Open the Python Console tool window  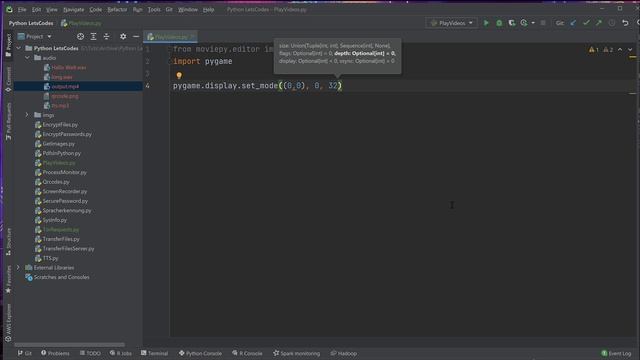(200, 353)
